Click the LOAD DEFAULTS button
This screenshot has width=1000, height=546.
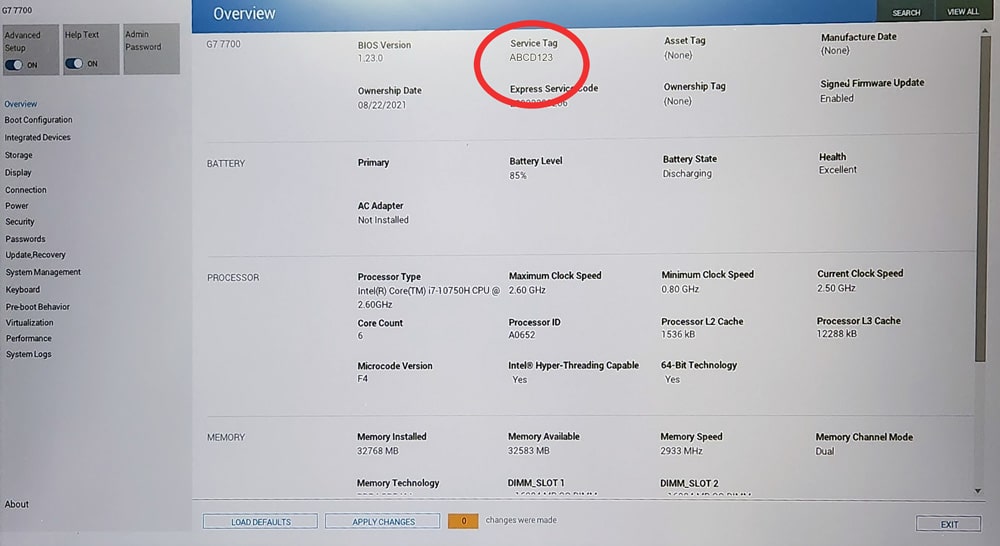click(x=260, y=522)
